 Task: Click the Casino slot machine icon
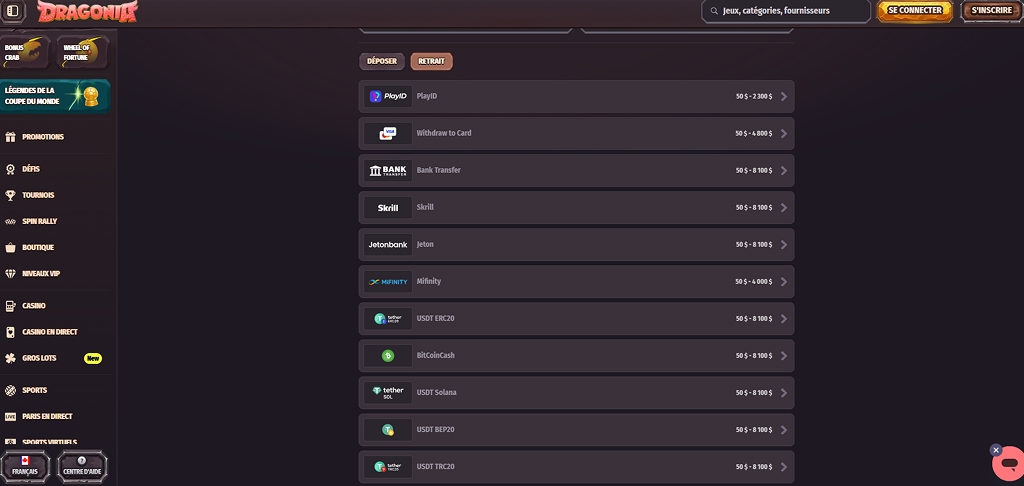pyautogui.click(x=10, y=306)
